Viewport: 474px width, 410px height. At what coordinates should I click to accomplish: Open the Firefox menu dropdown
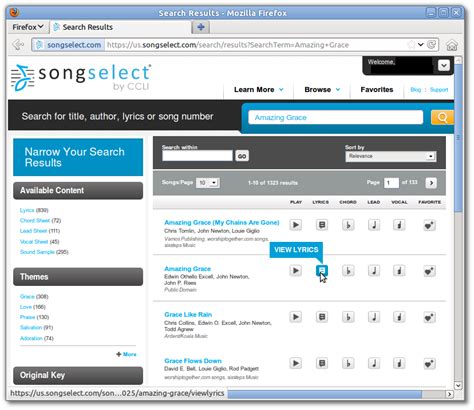coord(28,27)
